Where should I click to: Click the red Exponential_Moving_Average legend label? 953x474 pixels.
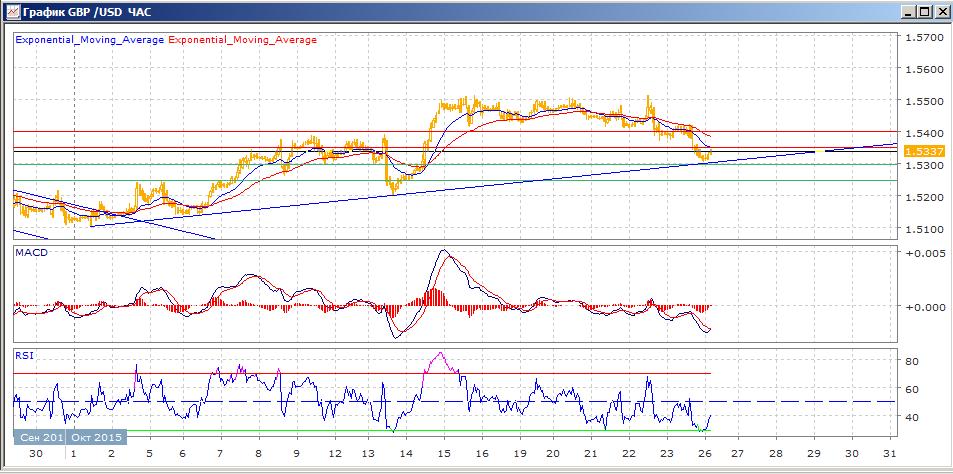tap(242, 40)
